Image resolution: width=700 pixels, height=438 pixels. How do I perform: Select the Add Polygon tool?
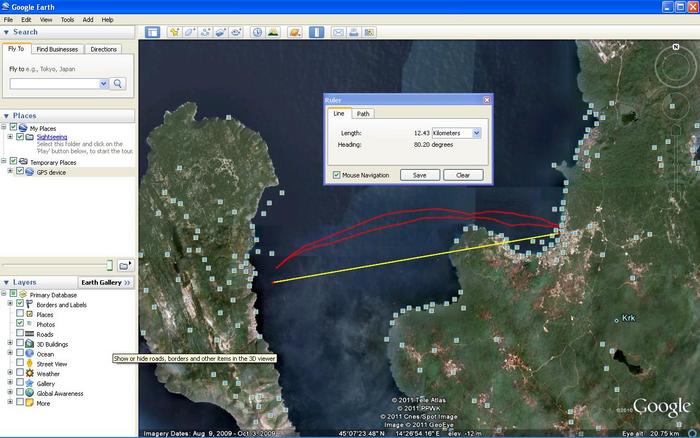coord(190,32)
